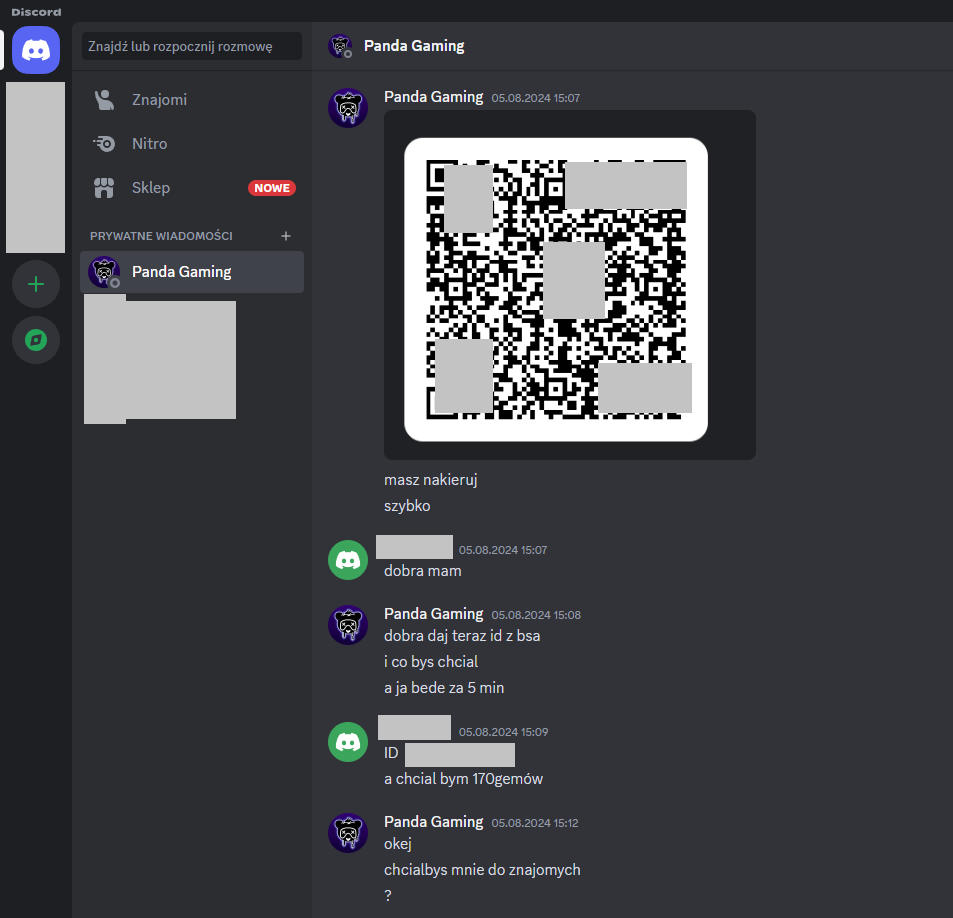Viewport: 953px width, 918px height.
Task: Click Panda Gaming avatar on 15:12 message
Action: (x=348, y=833)
